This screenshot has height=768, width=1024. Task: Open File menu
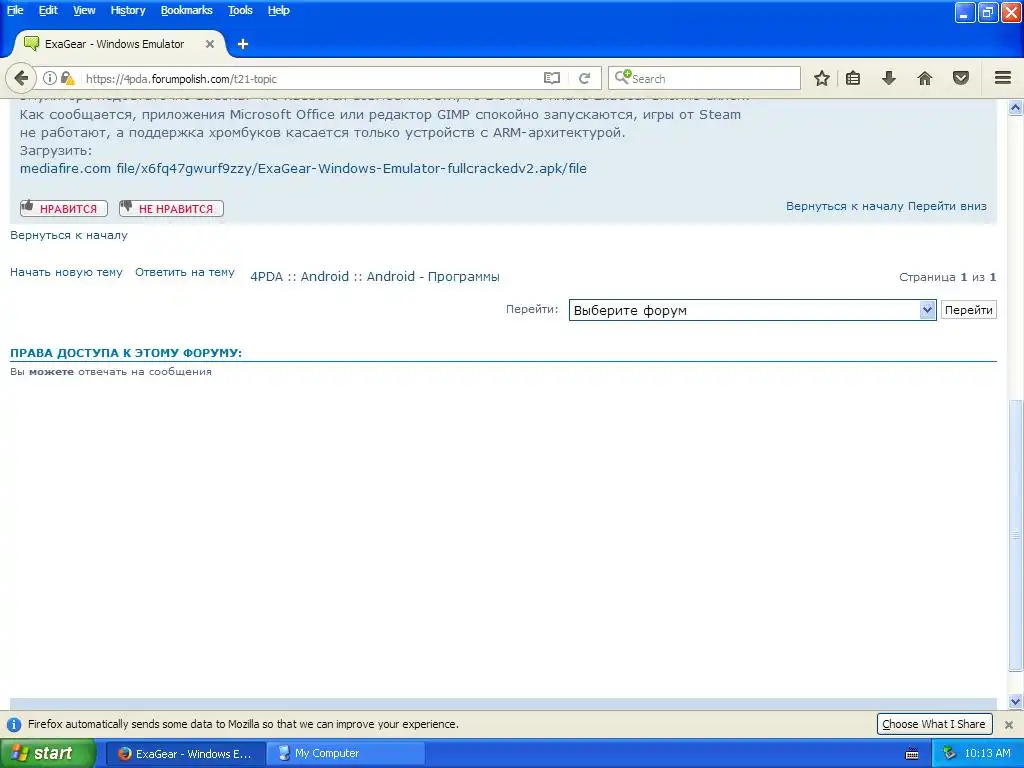[15, 10]
